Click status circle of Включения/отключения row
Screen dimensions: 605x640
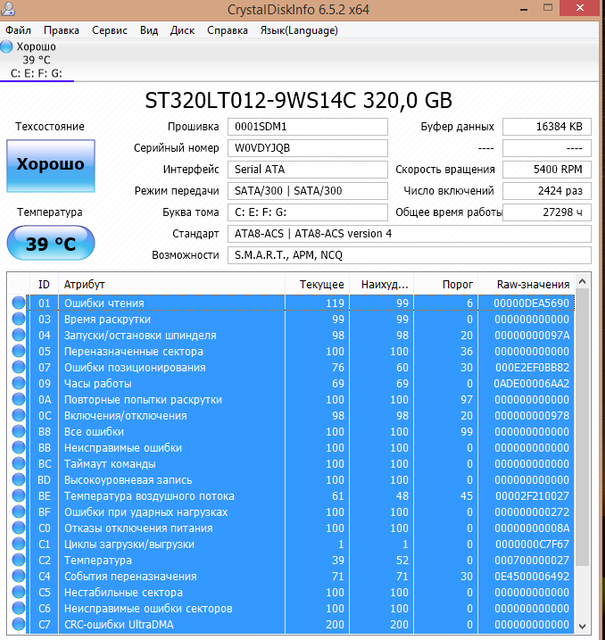18,416
